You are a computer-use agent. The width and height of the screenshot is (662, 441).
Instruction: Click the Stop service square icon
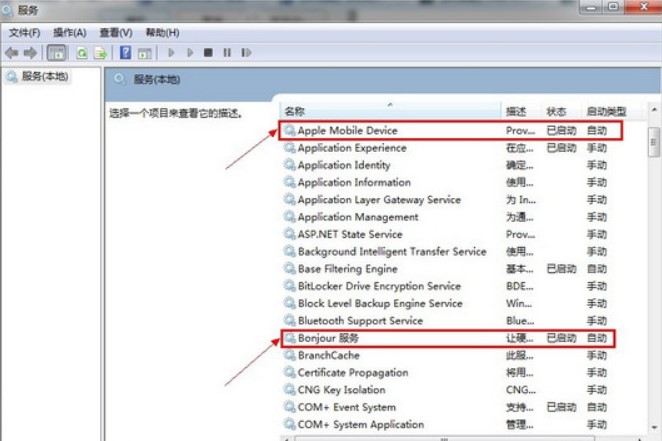coord(208,52)
